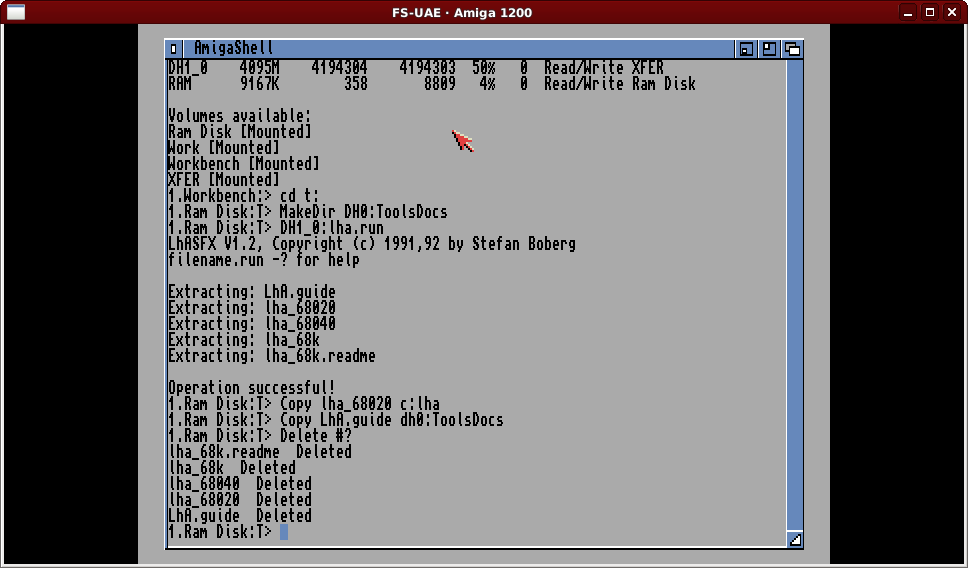Click the AmigaShell resize gadget in the corner
The width and height of the screenshot is (968, 568).
[795, 539]
